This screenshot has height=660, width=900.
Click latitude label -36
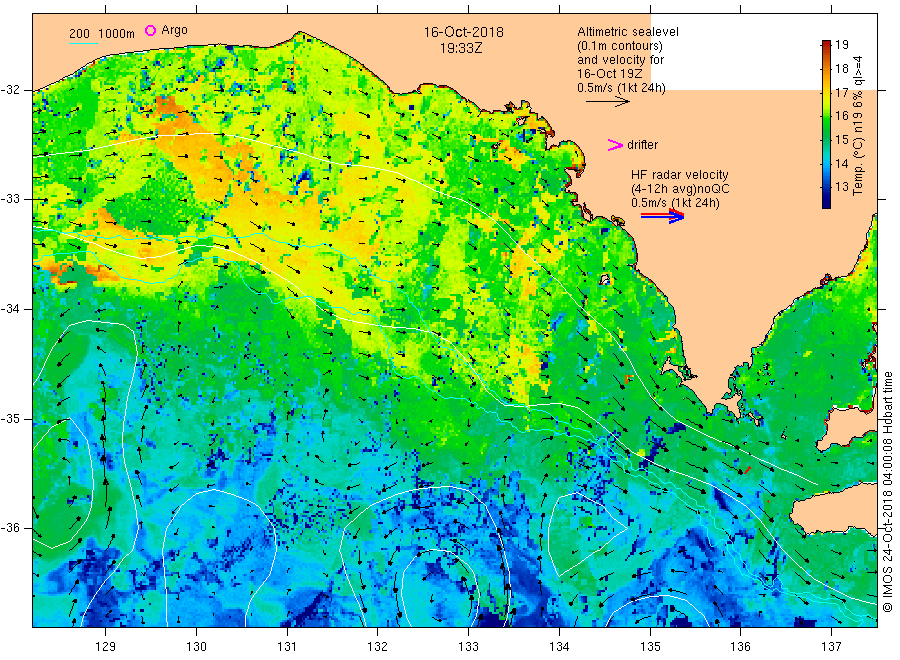coord(10,527)
